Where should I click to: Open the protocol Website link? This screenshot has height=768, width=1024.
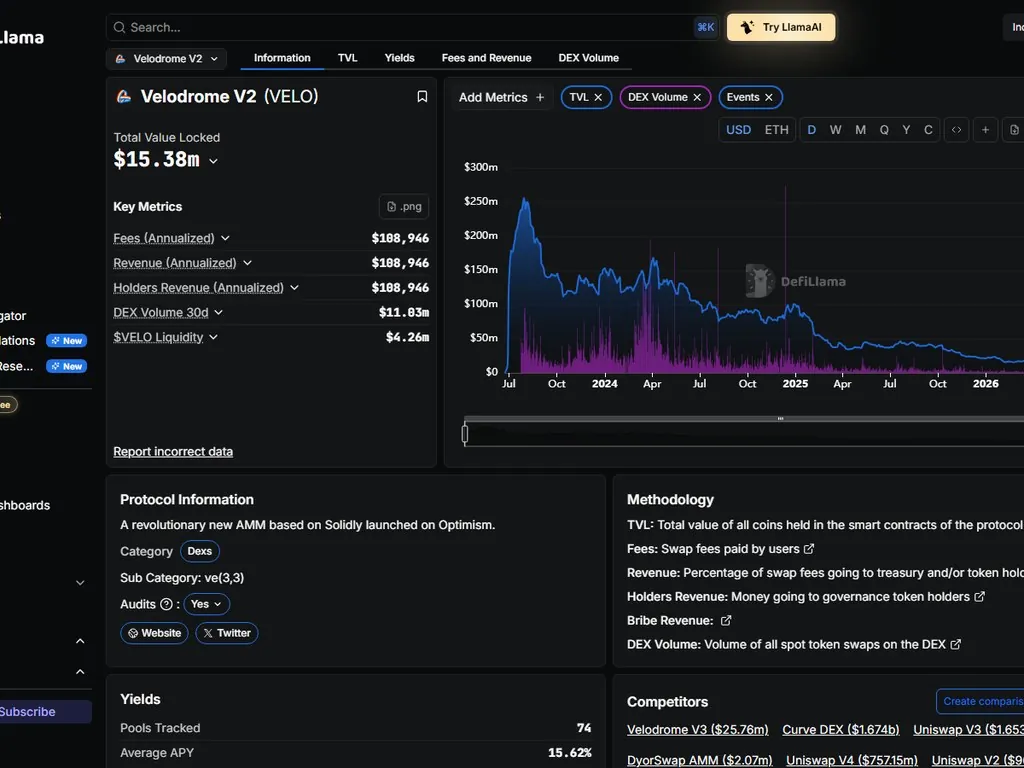pyautogui.click(x=154, y=633)
